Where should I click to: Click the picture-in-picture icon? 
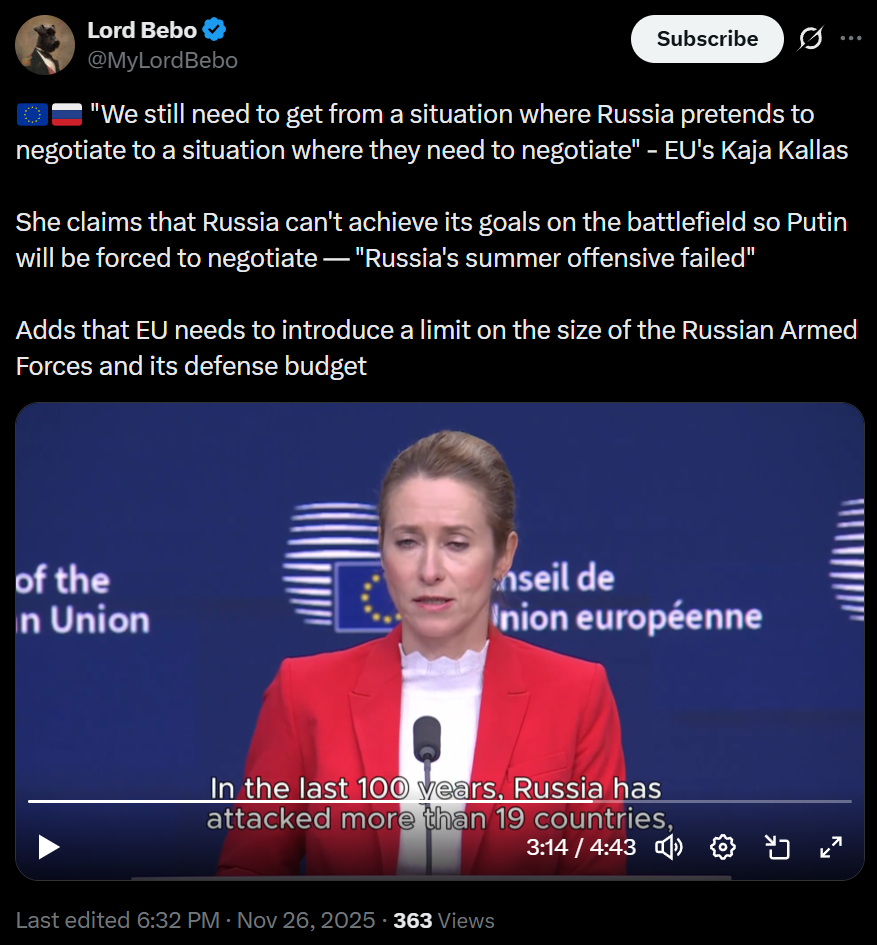pos(777,847)
